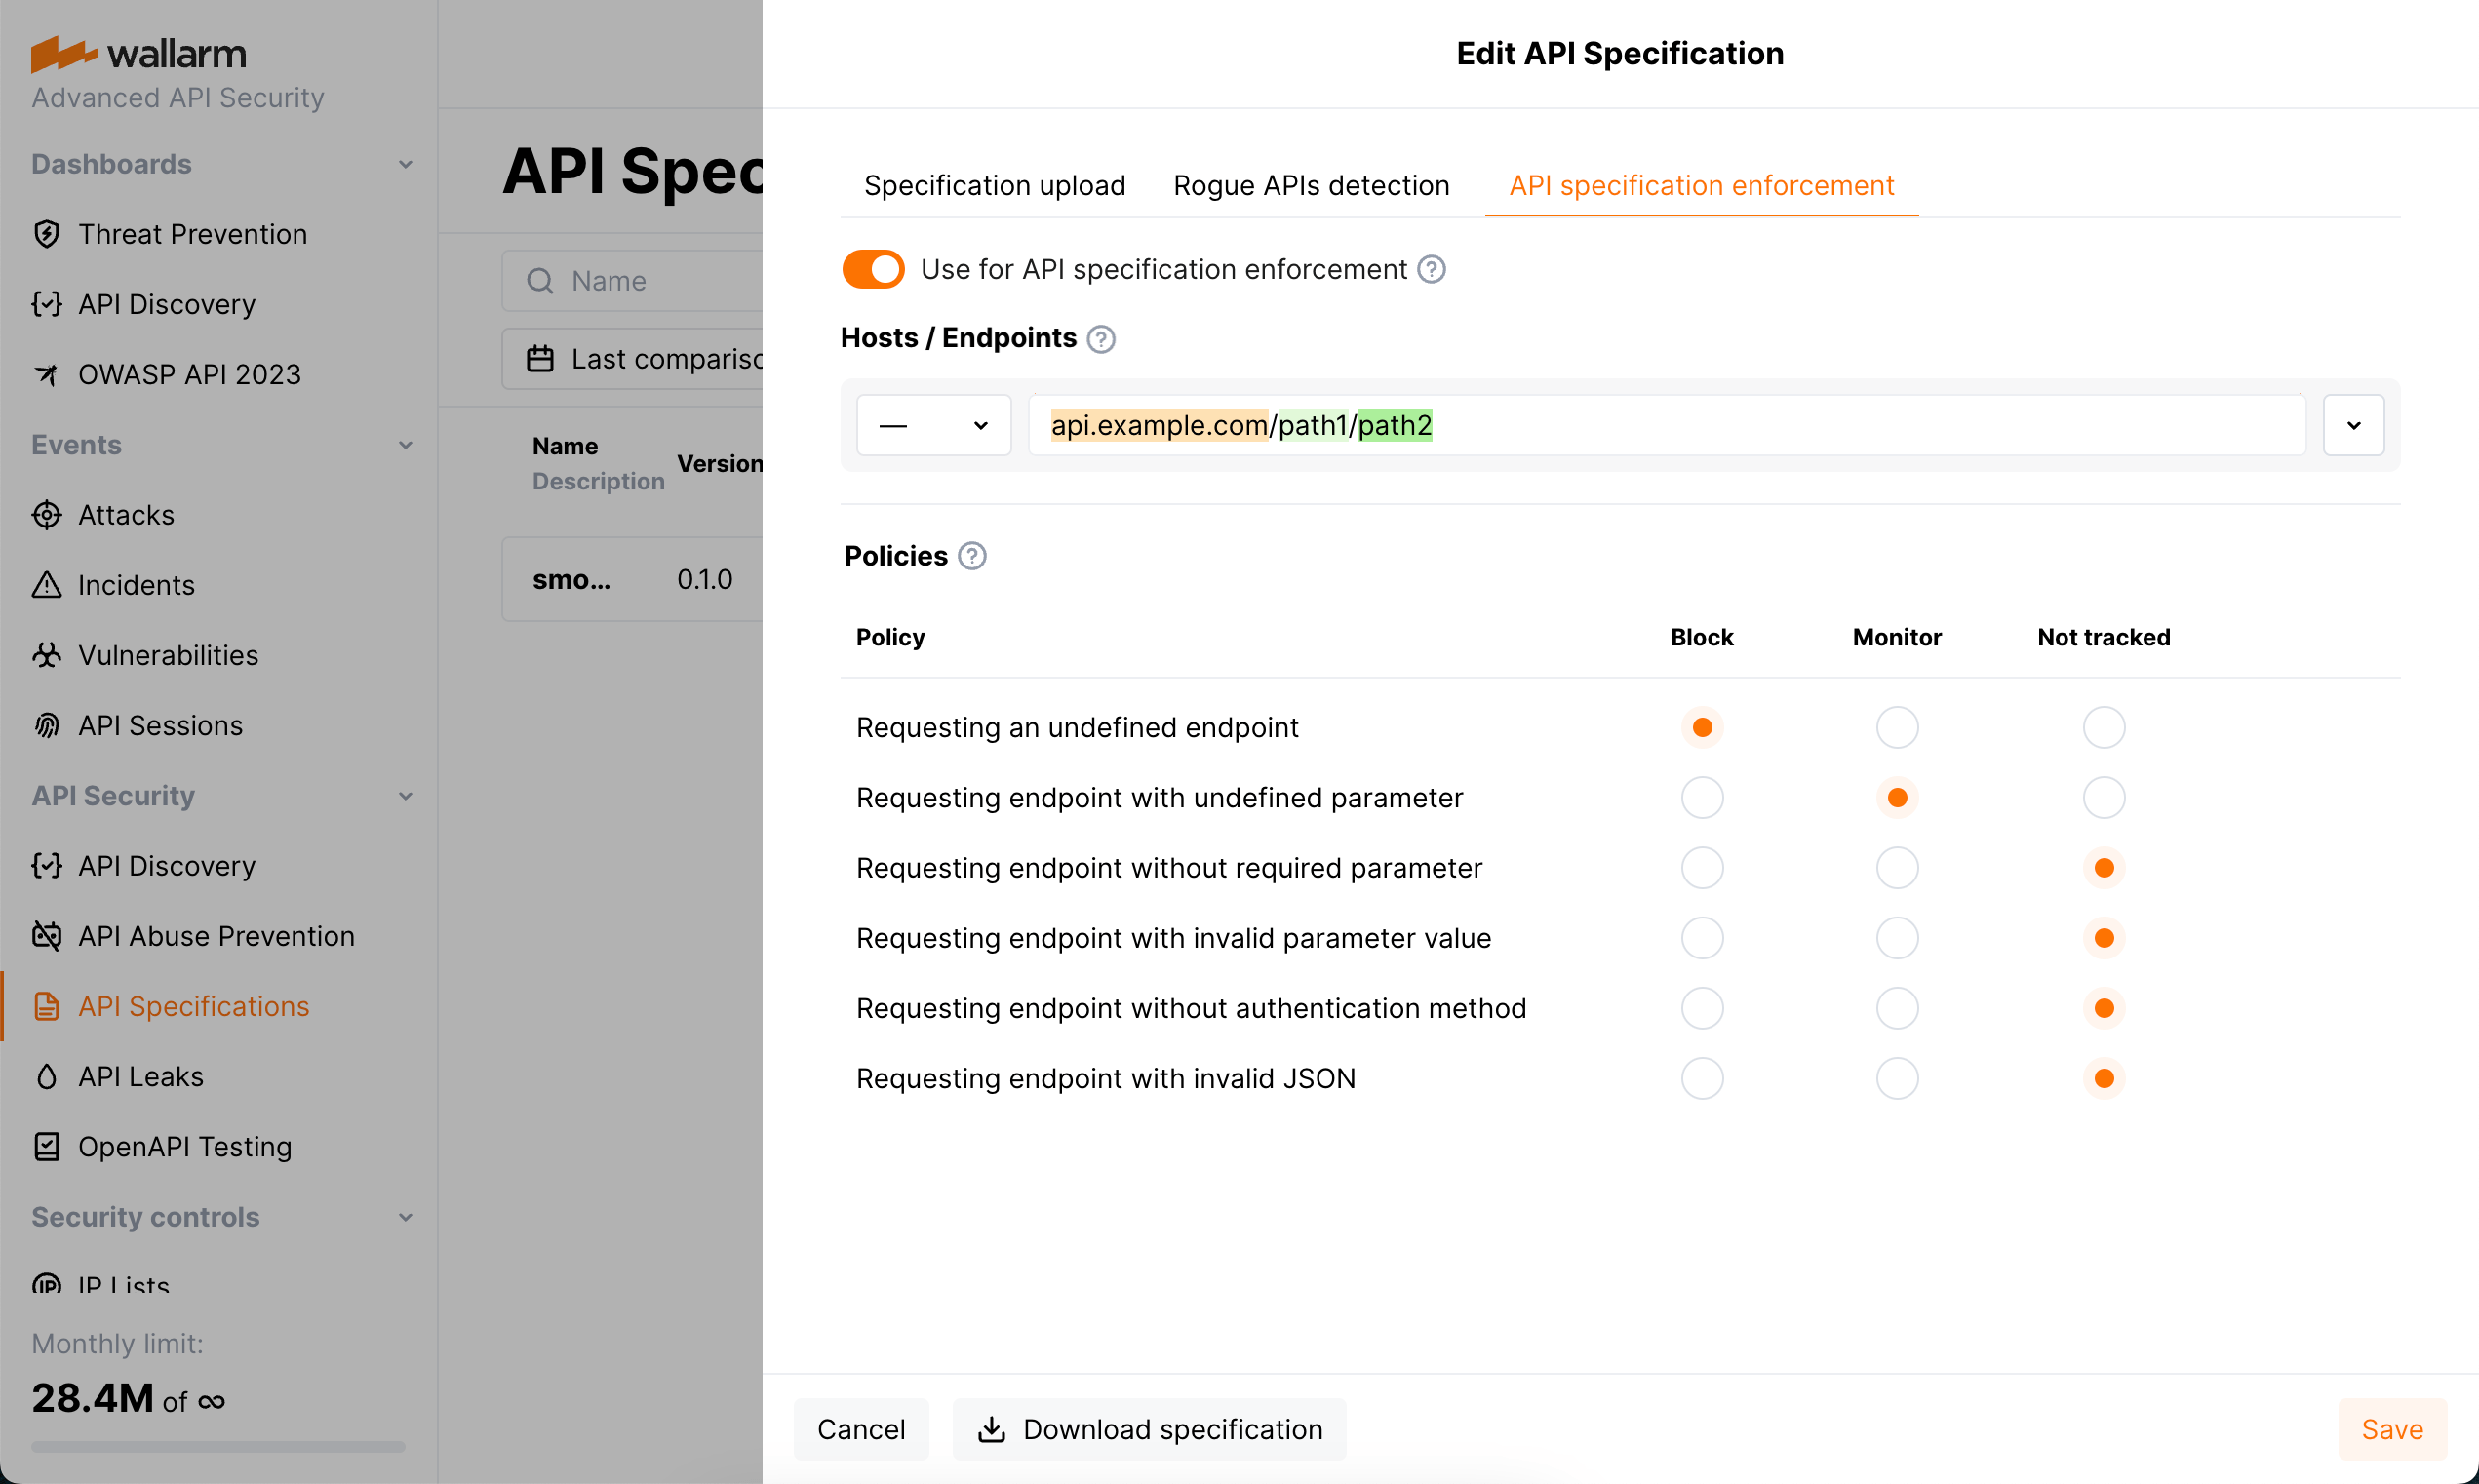2479x1484 pixels.
Task: Click the Attacks target icon
Action: [x=47, y=514]
